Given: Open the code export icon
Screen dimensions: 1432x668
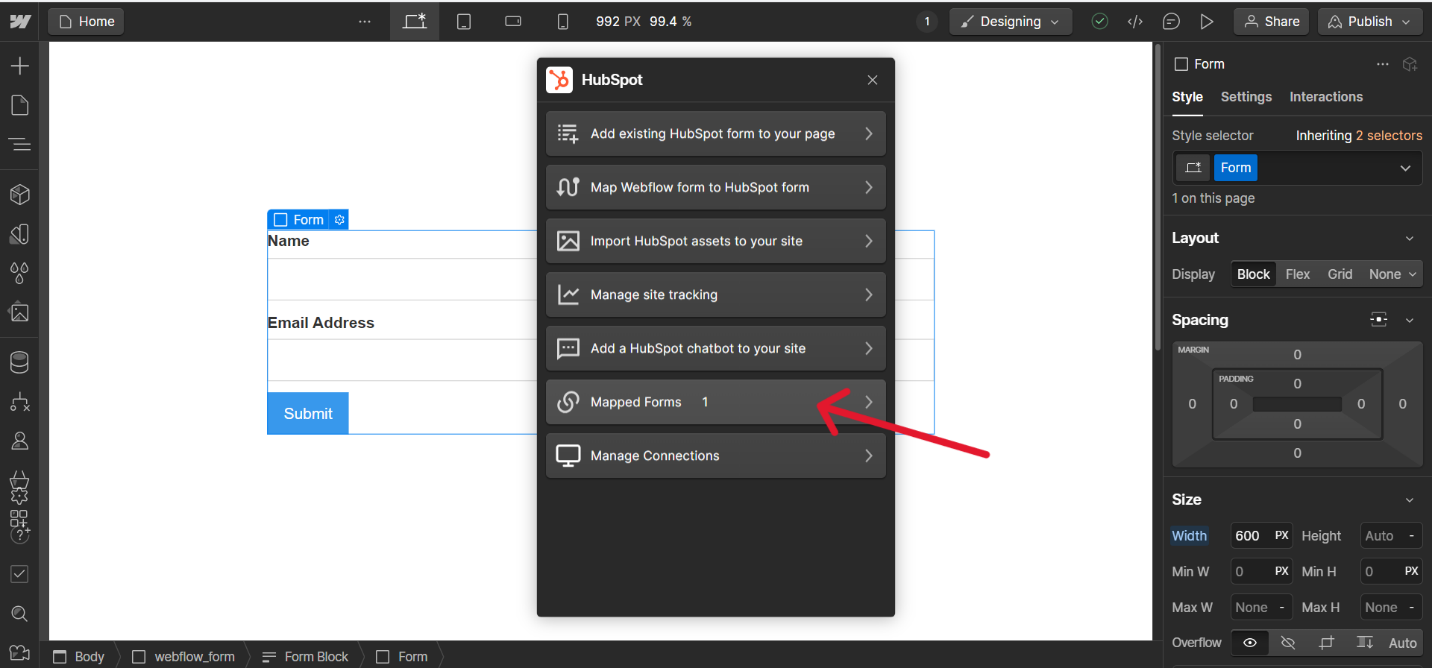Looking at the screenshot, I should [1135, 21].
